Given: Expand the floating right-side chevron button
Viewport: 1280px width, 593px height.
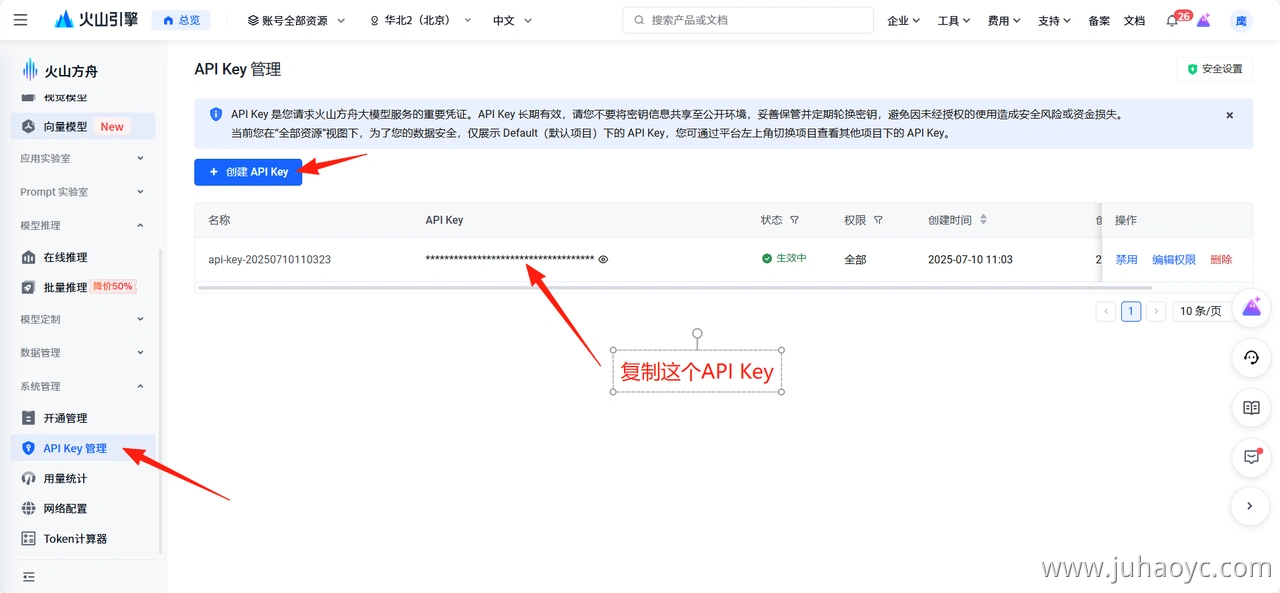Looking at the screenshot, I should click(x=1251, y=506).
